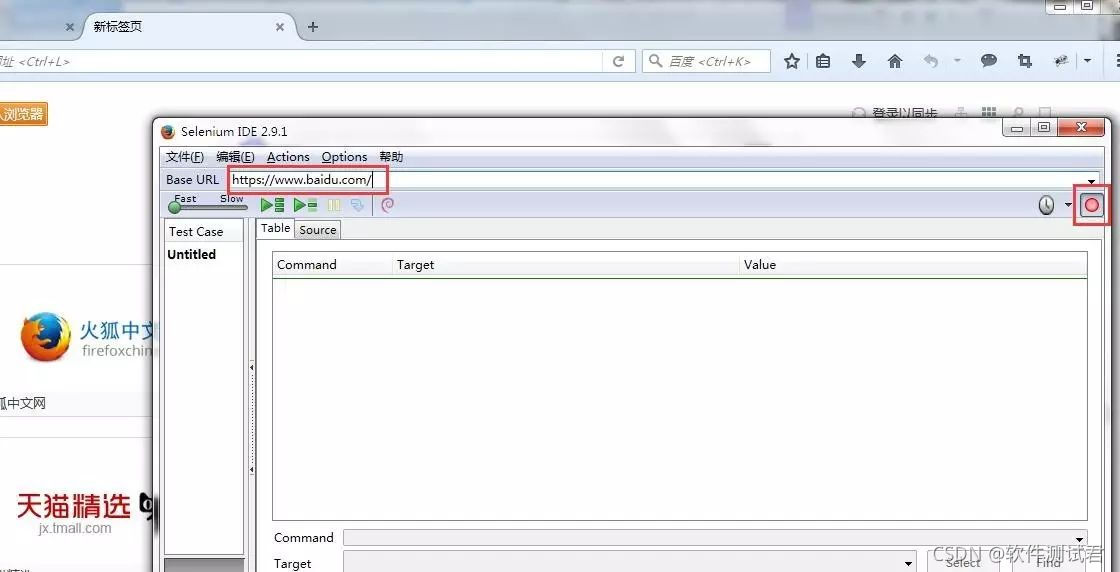Click the pause/resume icon
This screenshot has width=1120, height=572.
(x=334, y=205)
